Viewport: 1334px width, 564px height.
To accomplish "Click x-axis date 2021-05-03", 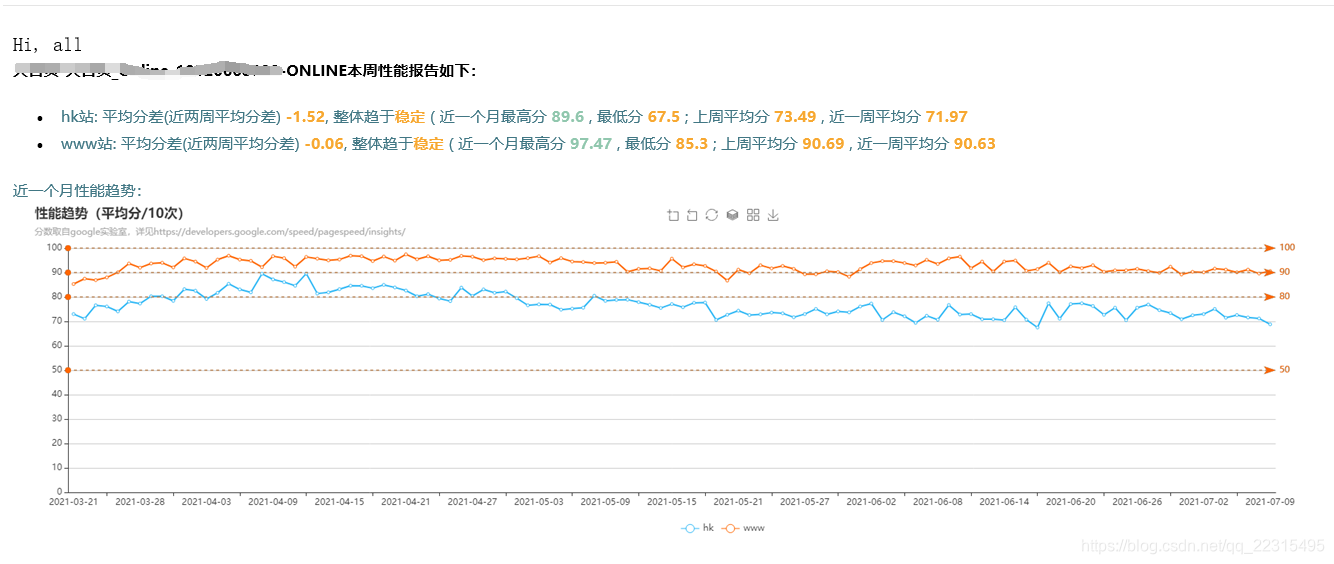I will tap(538, 502).
